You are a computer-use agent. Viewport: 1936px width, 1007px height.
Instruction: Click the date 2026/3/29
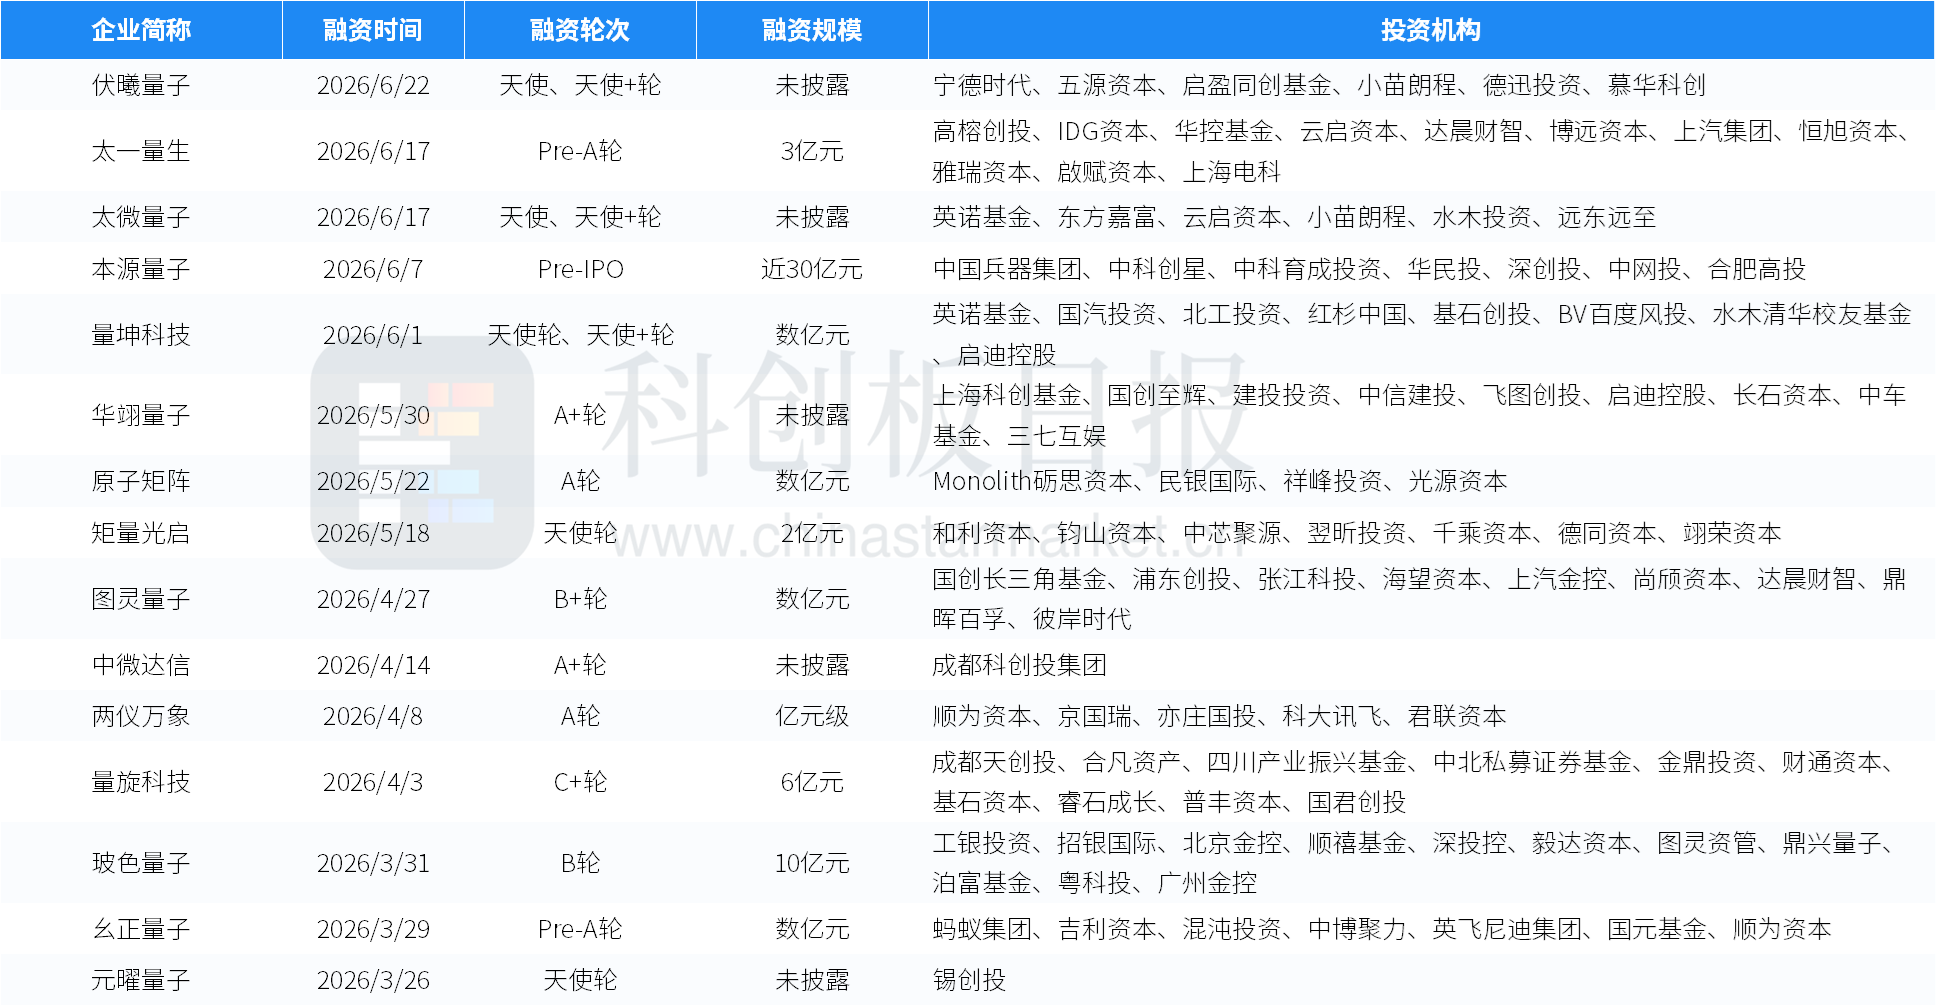click(x=373, y=929)
